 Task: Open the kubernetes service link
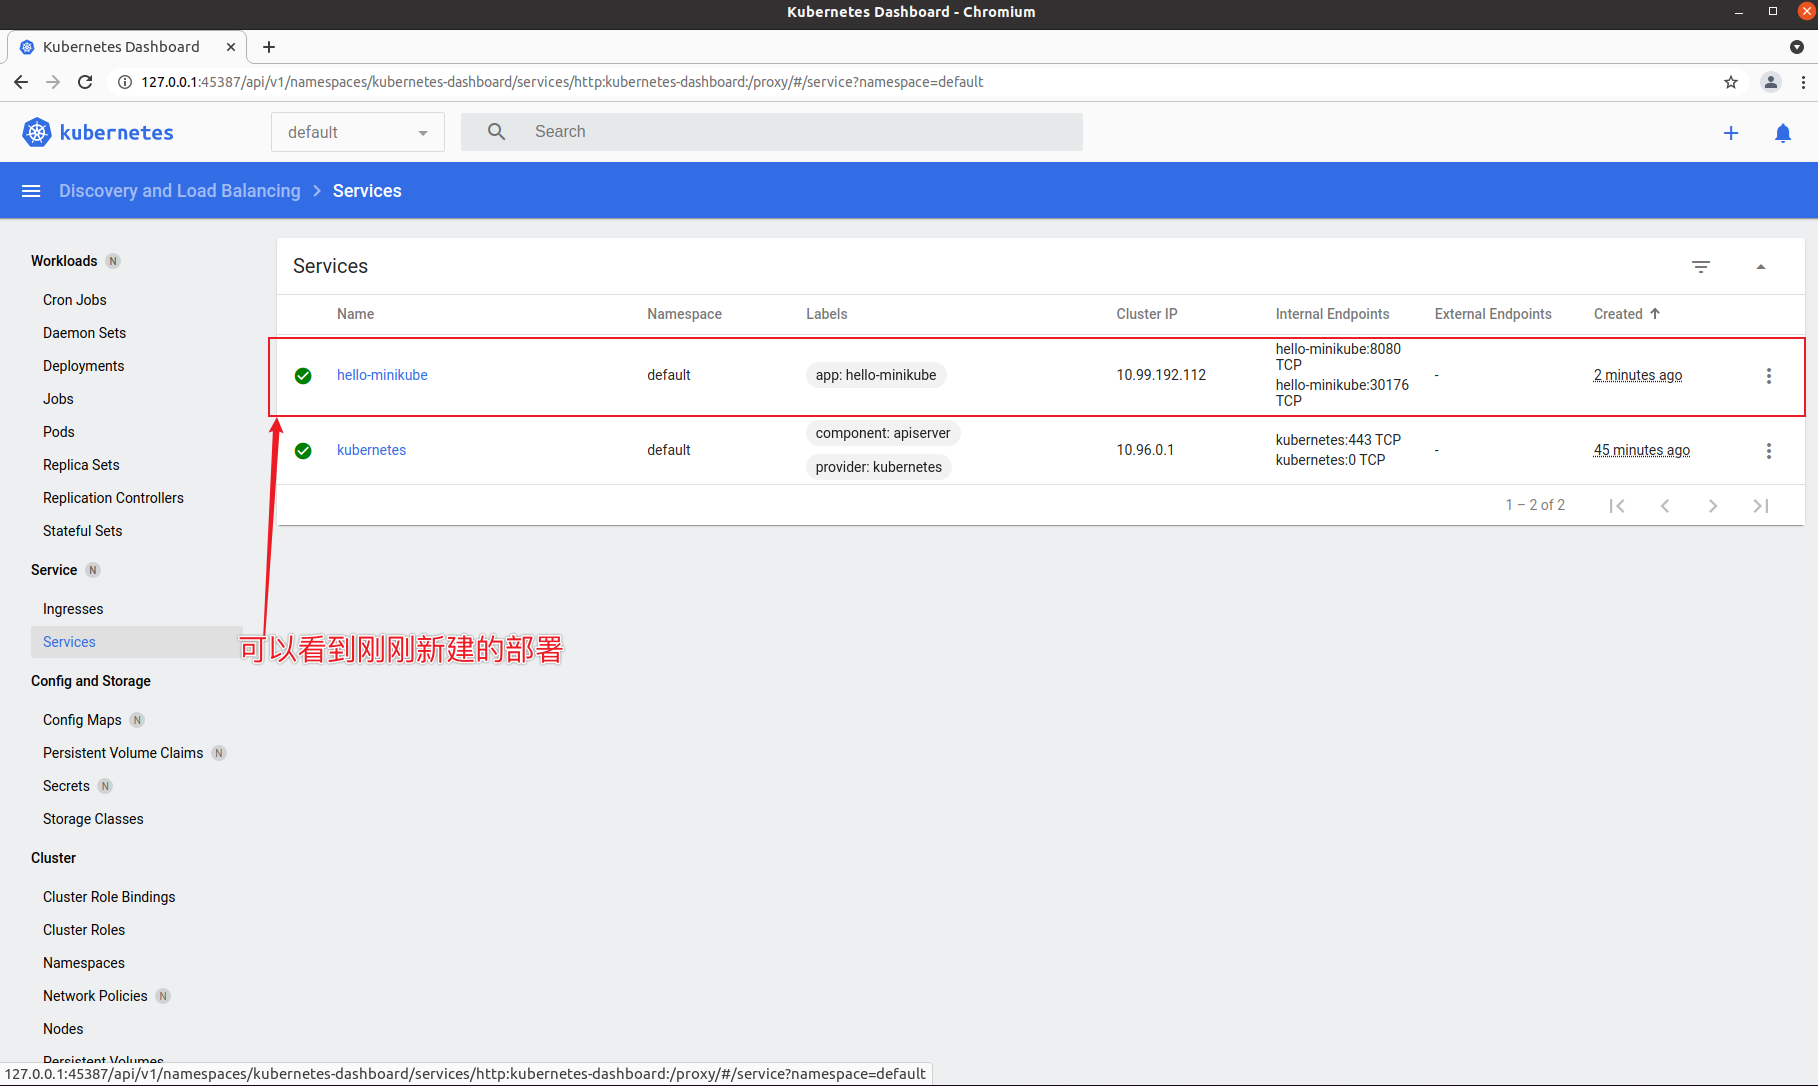click(371, 450)
